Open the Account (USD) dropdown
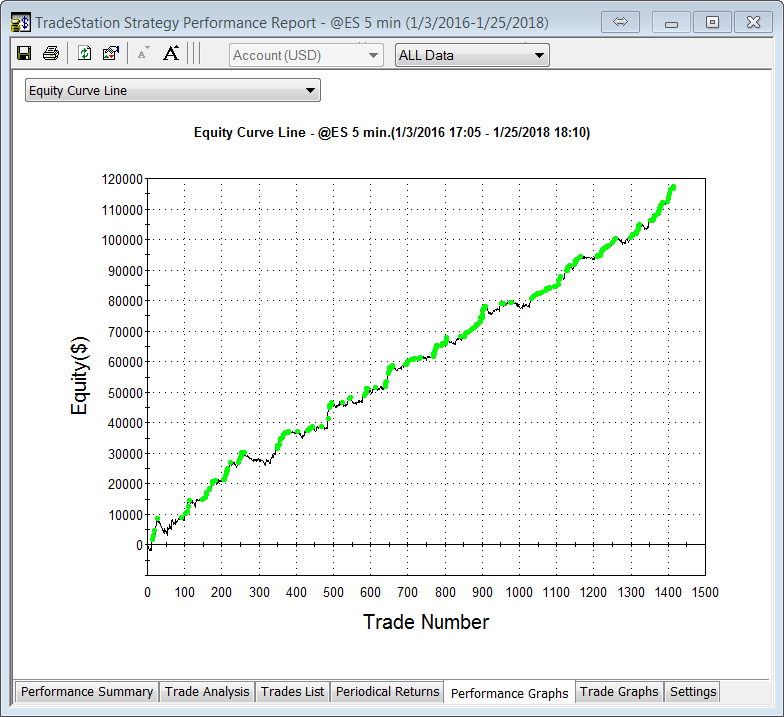Viewport: 784px width, 717px height. [x=306, y=55]
